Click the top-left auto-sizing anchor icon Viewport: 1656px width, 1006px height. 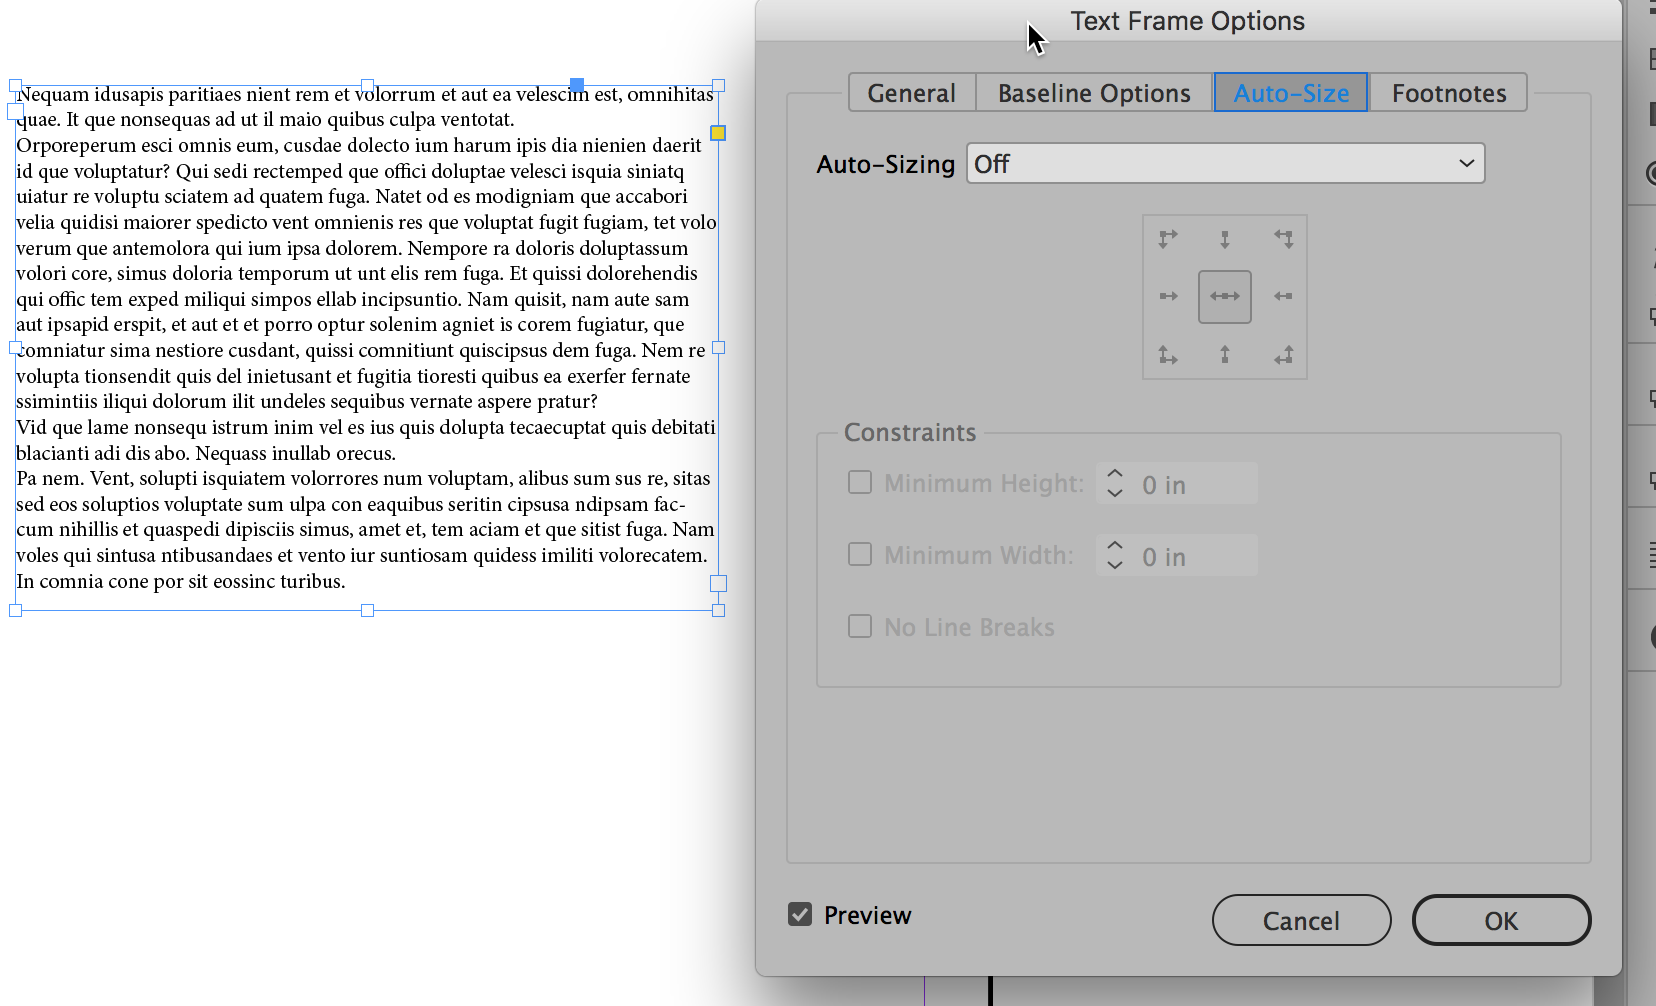[x=1166, y=238]
